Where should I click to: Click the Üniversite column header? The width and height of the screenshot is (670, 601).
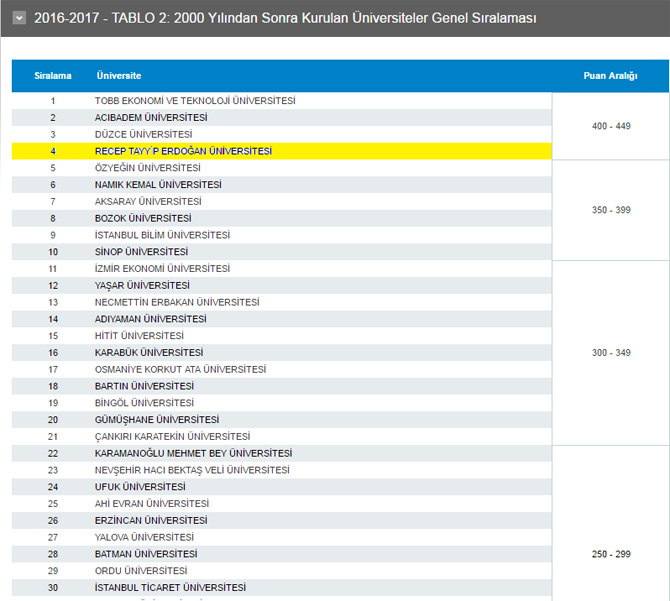coord(119,76)
